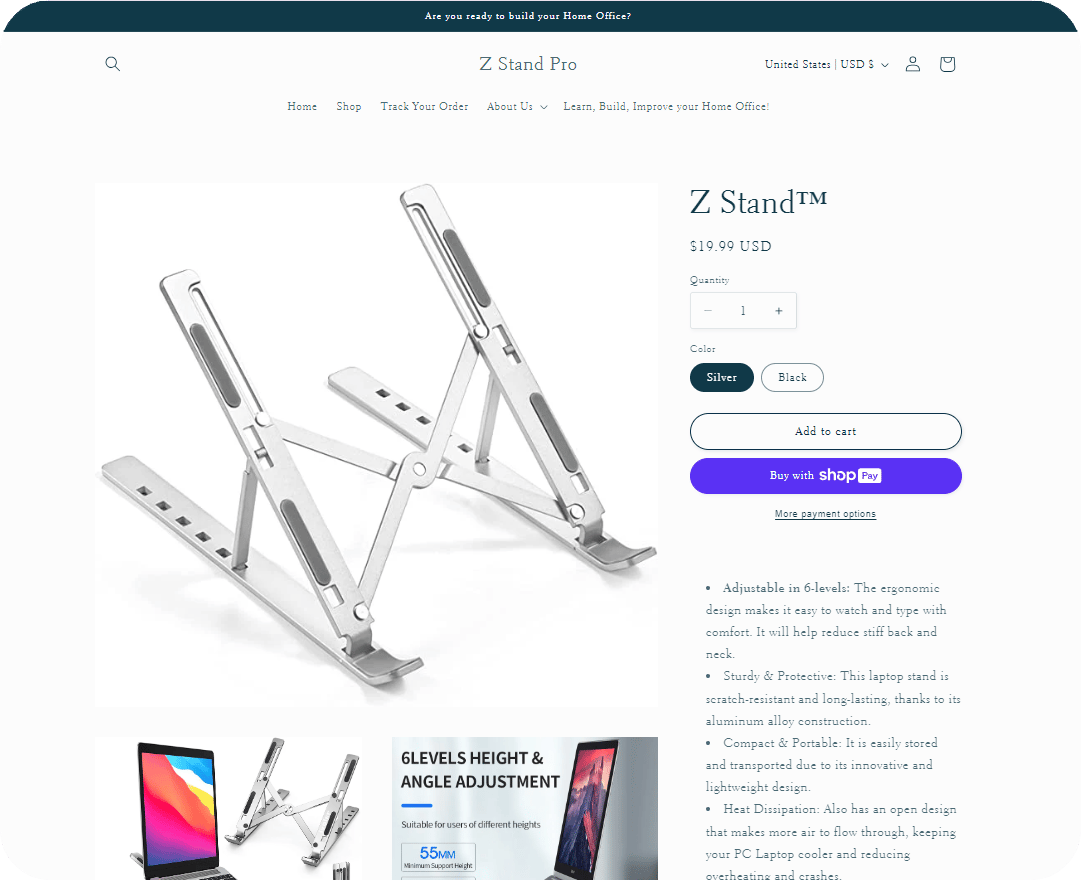Open the laptop with stand thumbnail image

[228, 808]
